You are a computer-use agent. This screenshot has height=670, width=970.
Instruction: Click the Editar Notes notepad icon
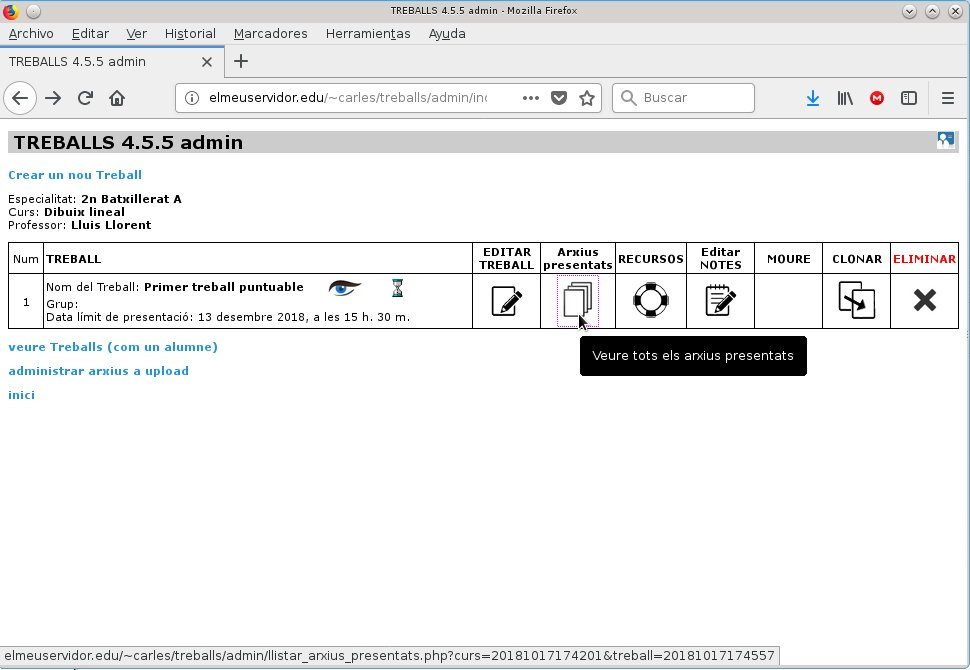point(721,300)
